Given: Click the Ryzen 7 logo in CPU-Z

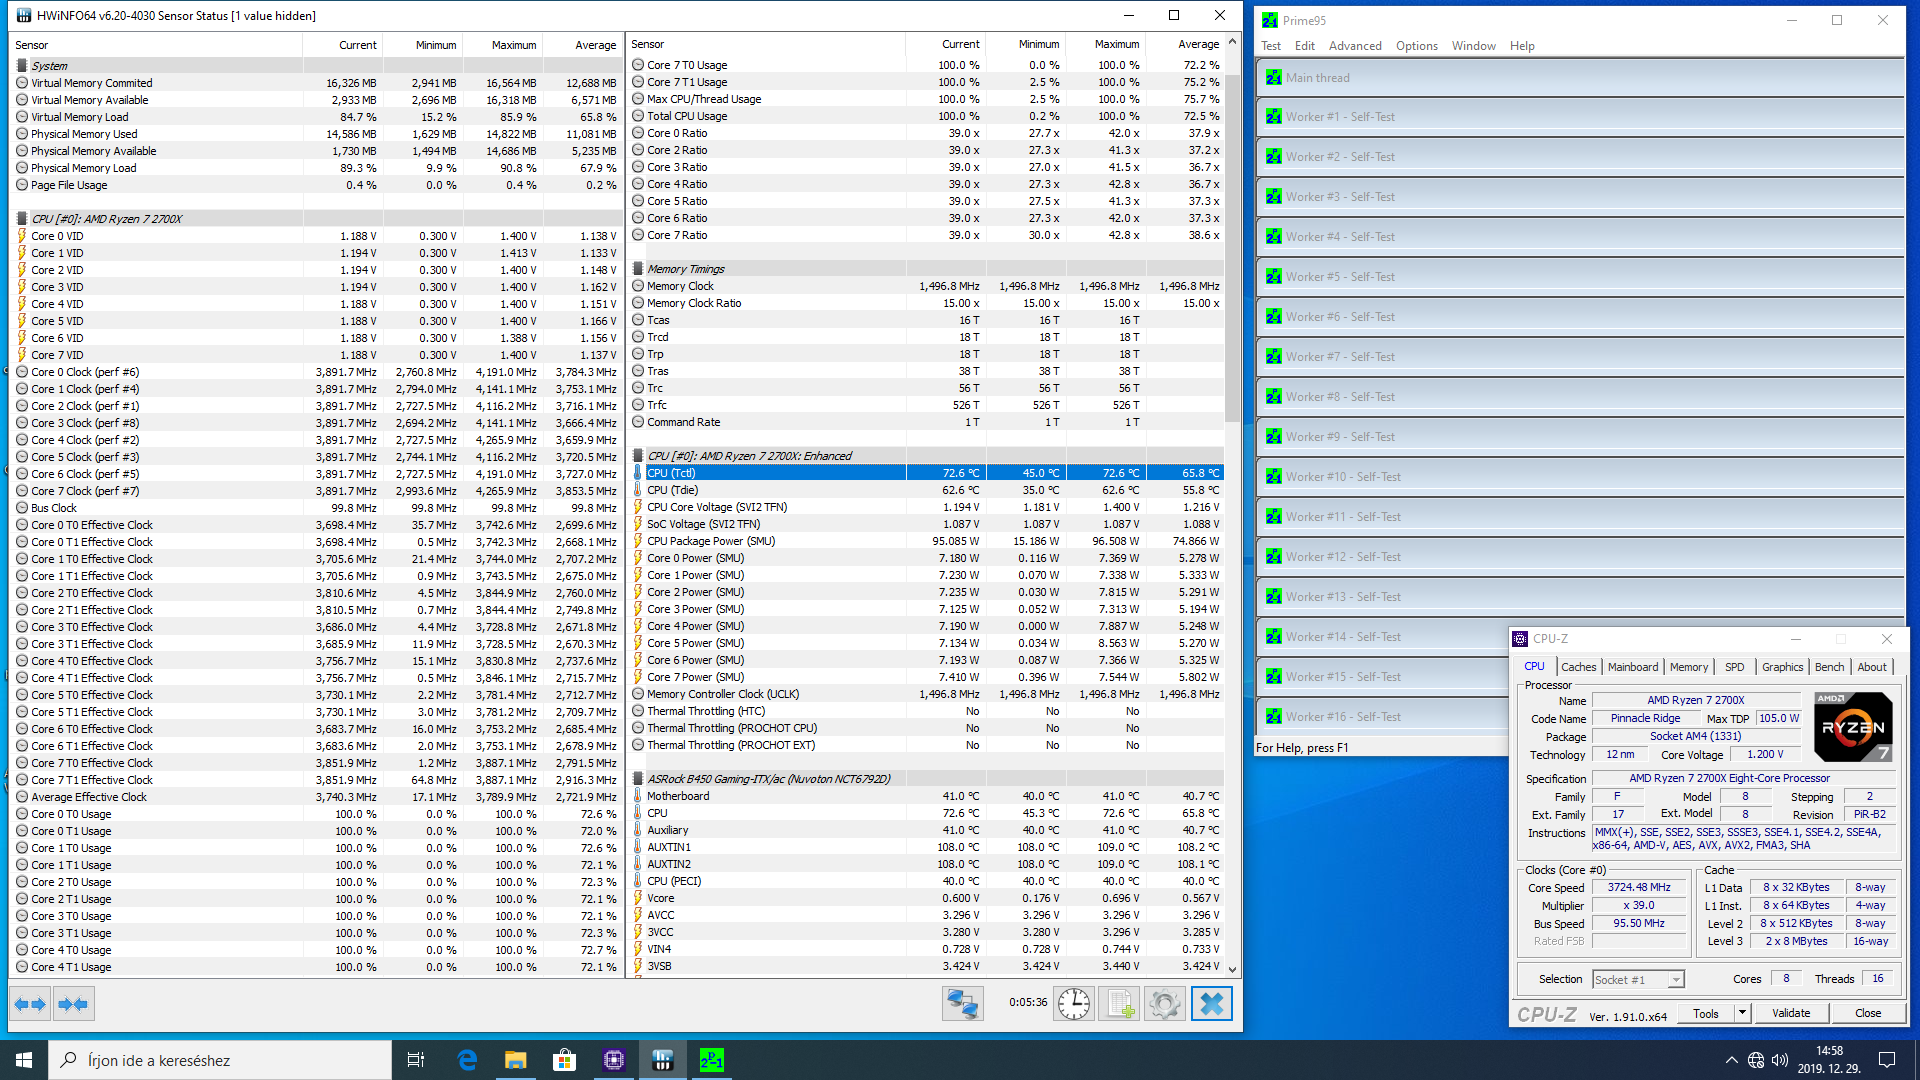Looking at the screenshot, I should (x=1853, y=727).
